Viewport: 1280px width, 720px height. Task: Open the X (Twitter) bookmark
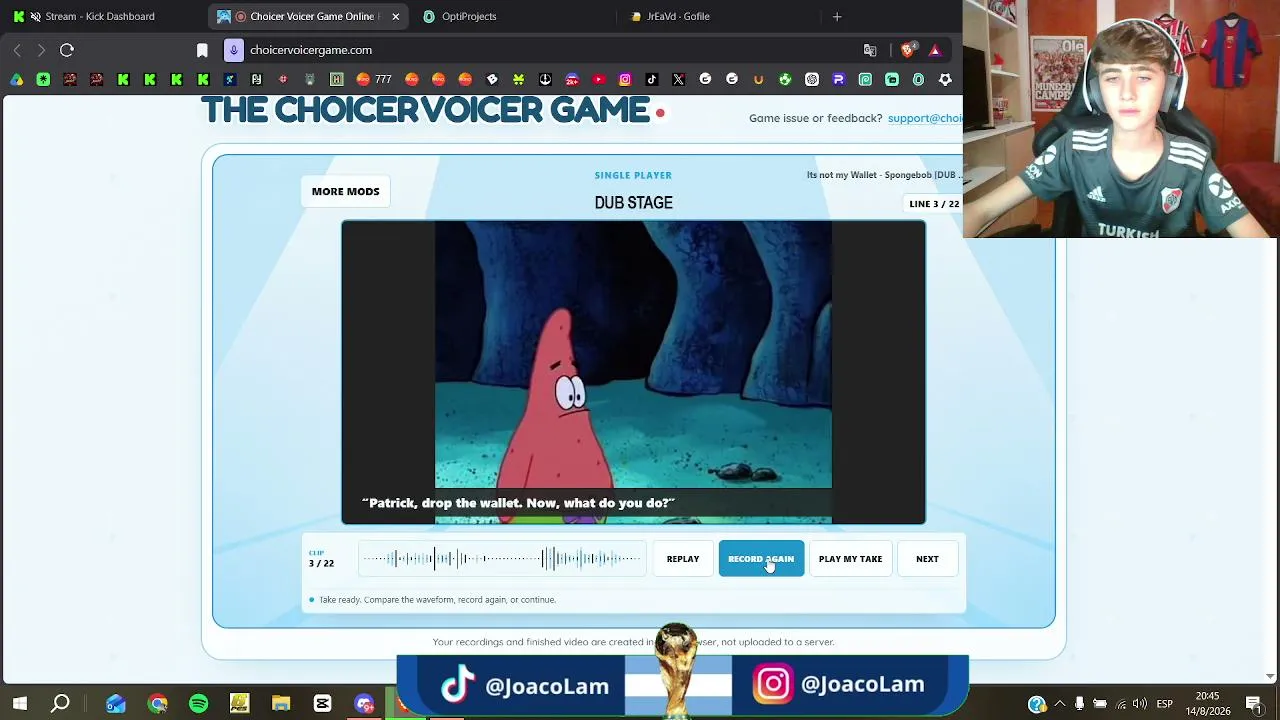tap(679, 80)
